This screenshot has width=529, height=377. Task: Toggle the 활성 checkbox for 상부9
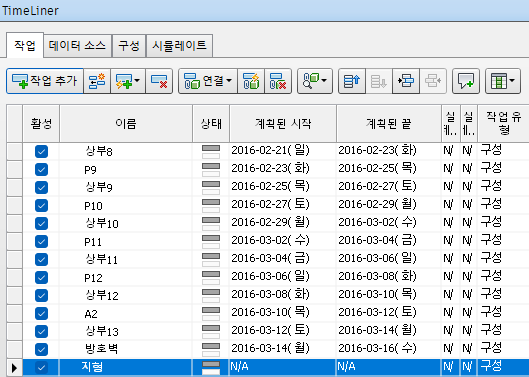(x=41, y=187)
